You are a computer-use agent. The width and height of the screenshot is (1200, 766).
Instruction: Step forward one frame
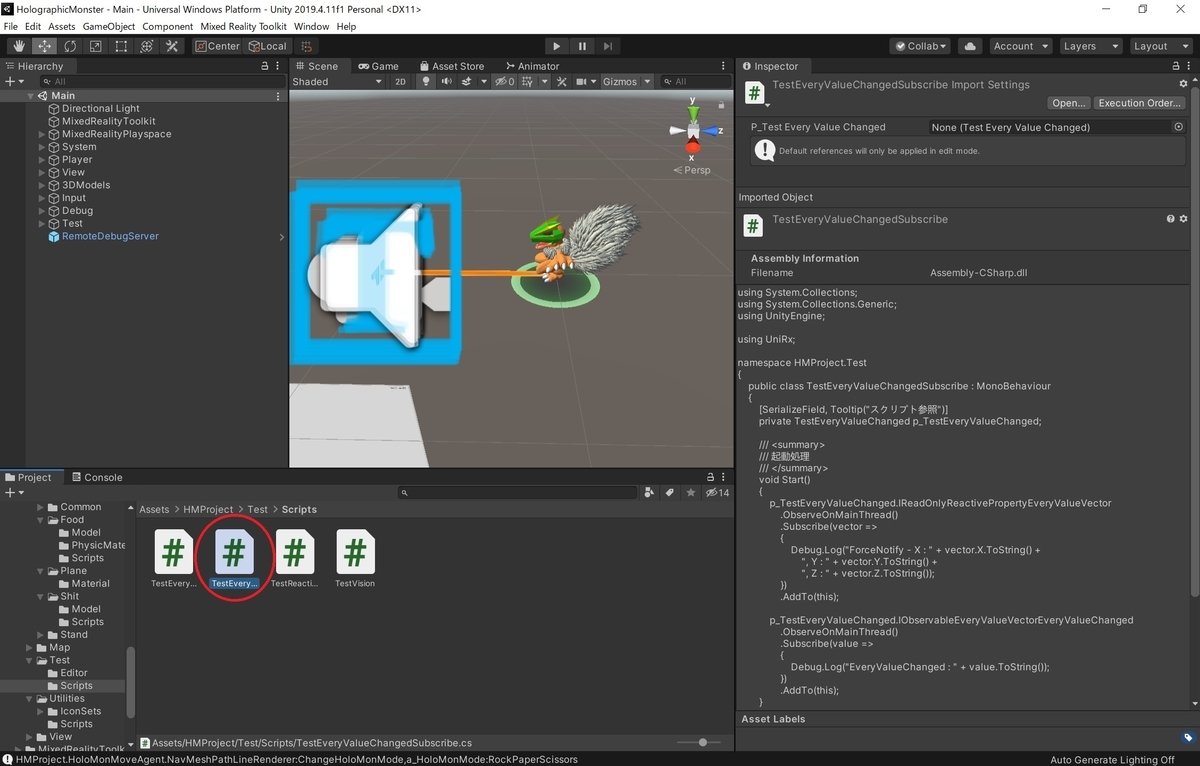click(x=608, y=46)
